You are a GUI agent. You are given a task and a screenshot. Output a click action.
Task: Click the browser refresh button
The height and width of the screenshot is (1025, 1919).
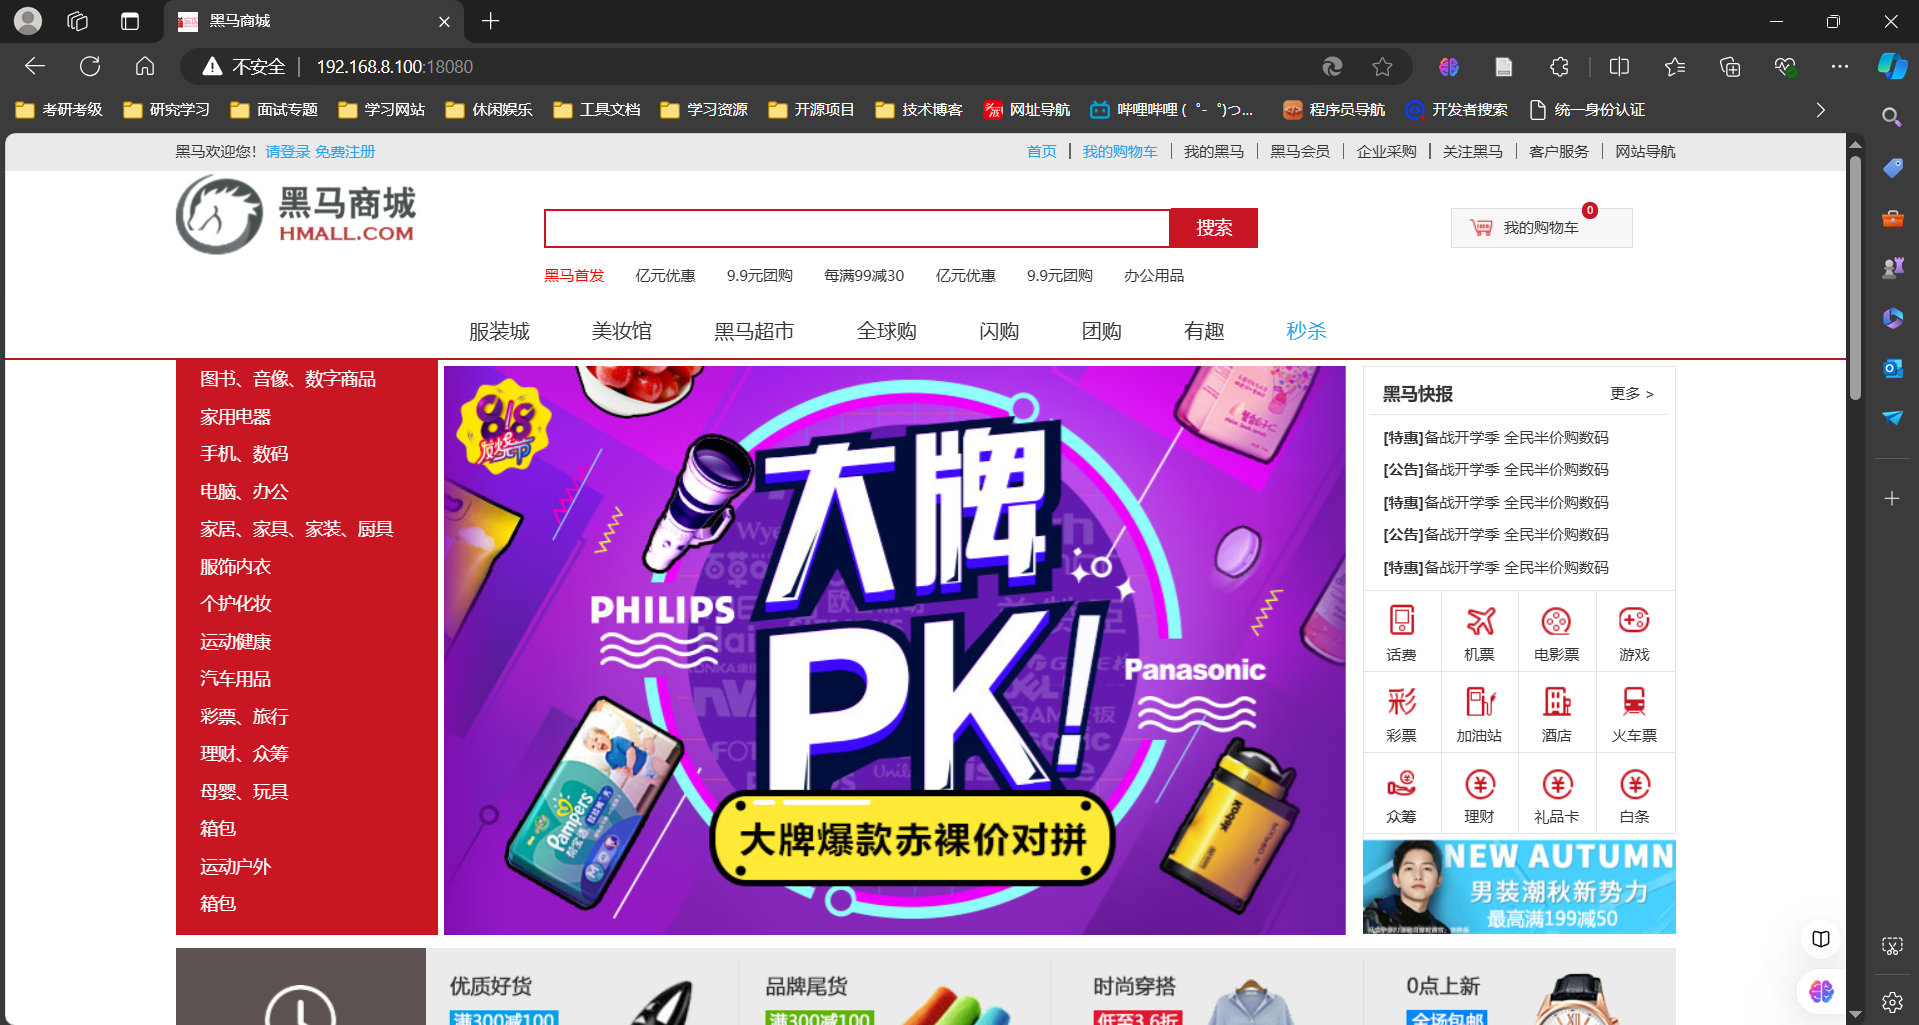(x=90, y=66)
